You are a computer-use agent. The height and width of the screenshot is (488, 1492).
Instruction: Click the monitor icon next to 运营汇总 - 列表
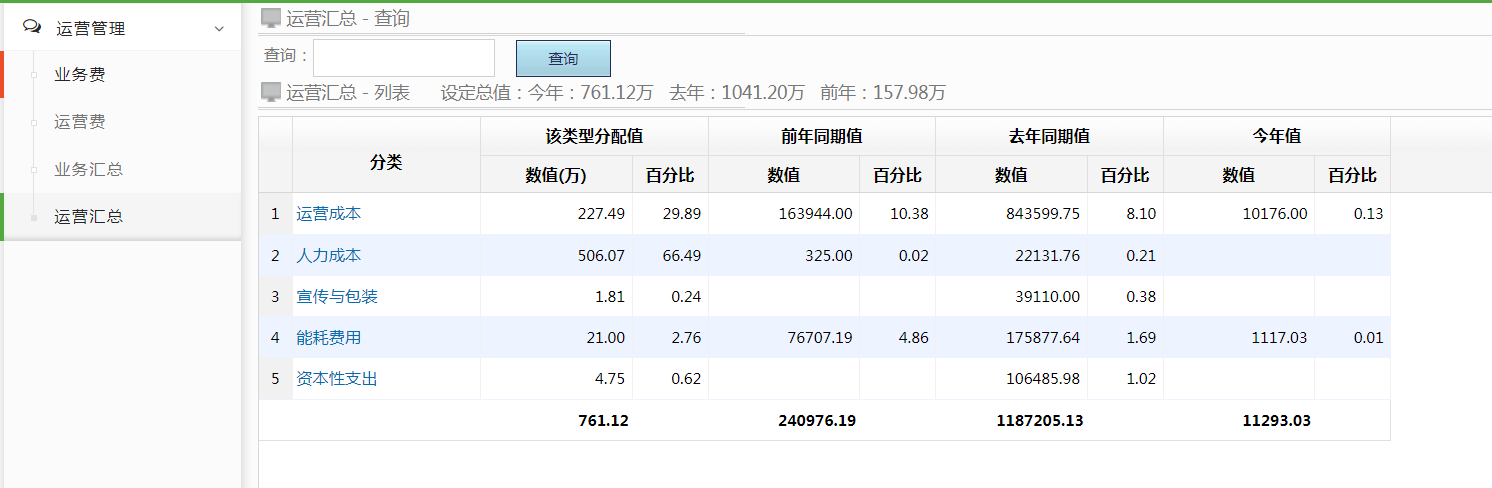tap(270, 92)
